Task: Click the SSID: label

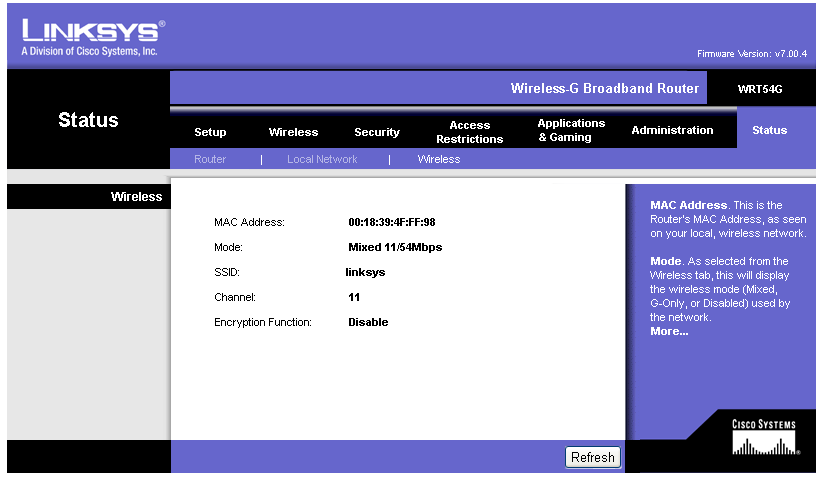Action: click(227, 272)
